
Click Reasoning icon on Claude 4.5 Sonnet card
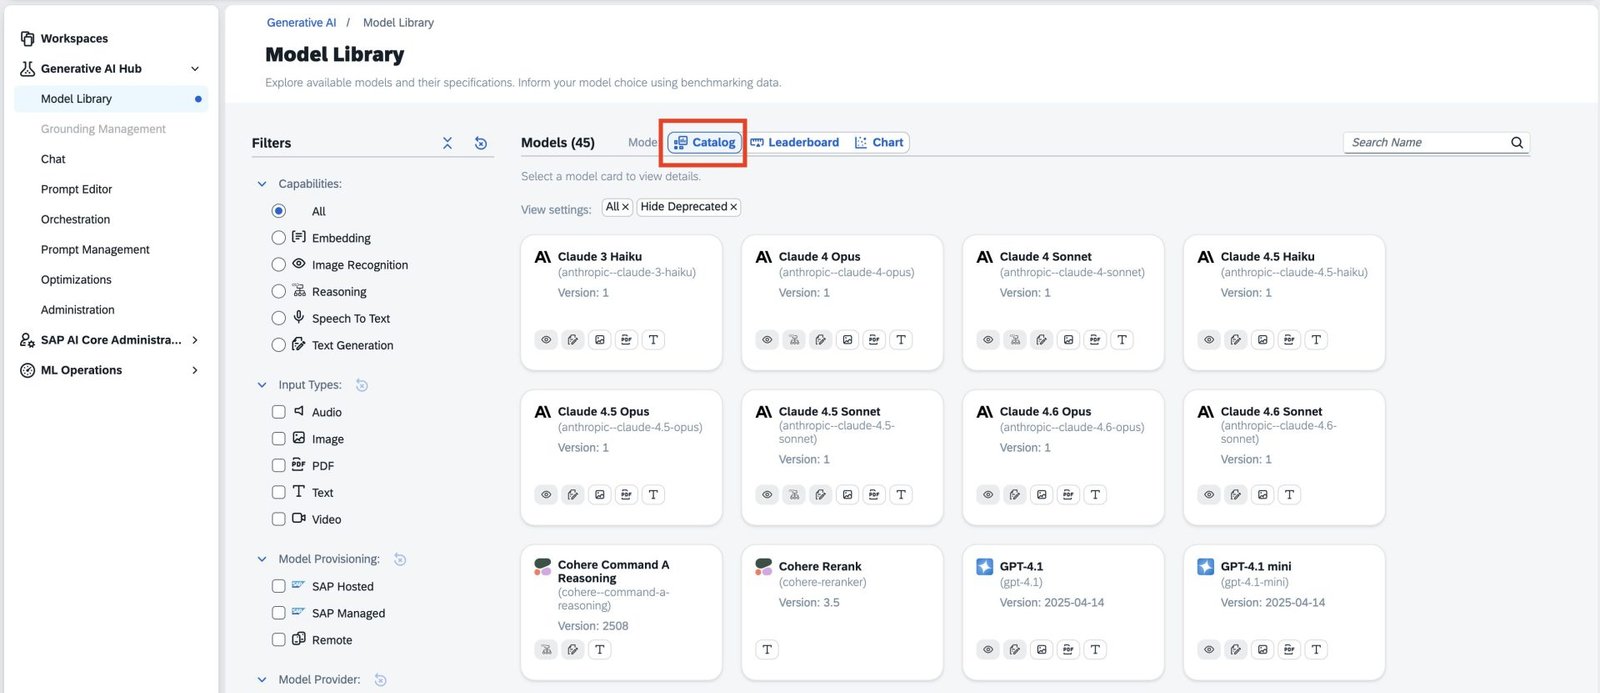pos(794,495)
